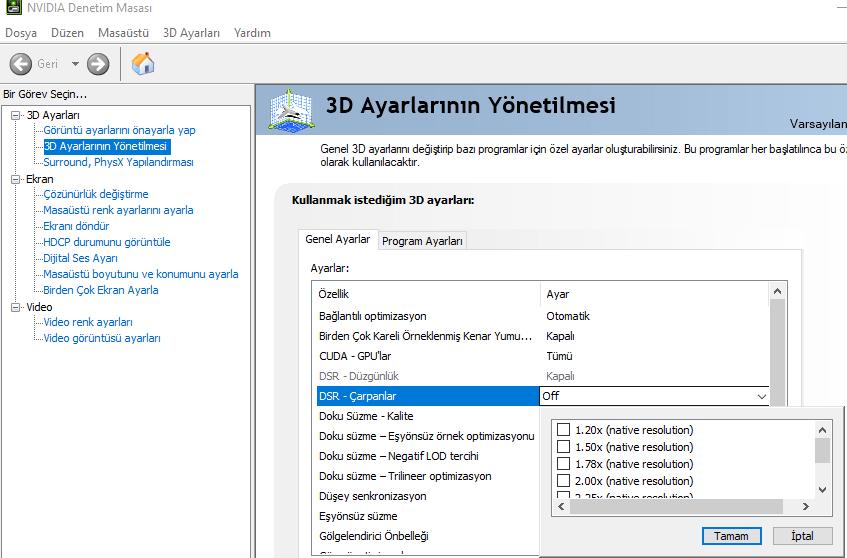
Task: Click DSR list scroll up arrow
Action: point(822,430)
